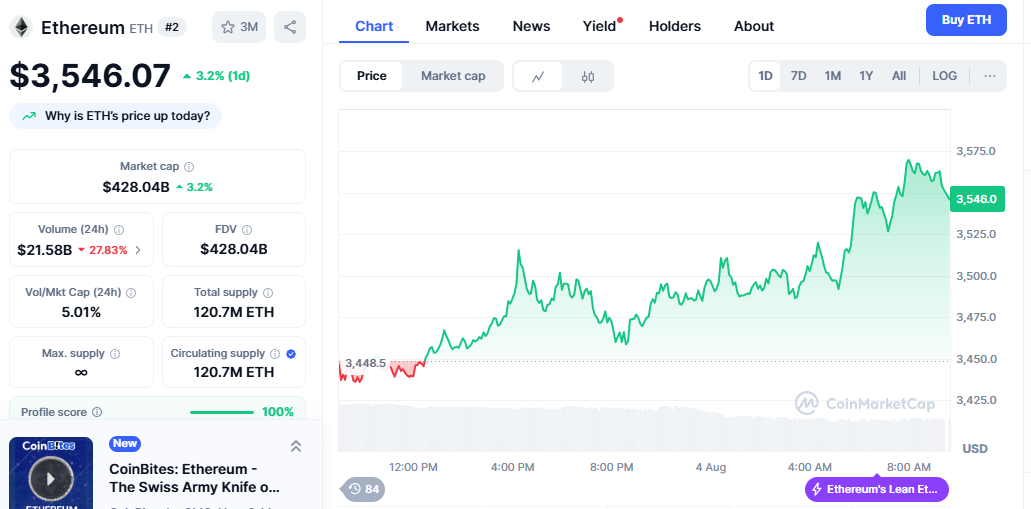
Task: Play the CoinBites video thumbnail
Action: 51,478
